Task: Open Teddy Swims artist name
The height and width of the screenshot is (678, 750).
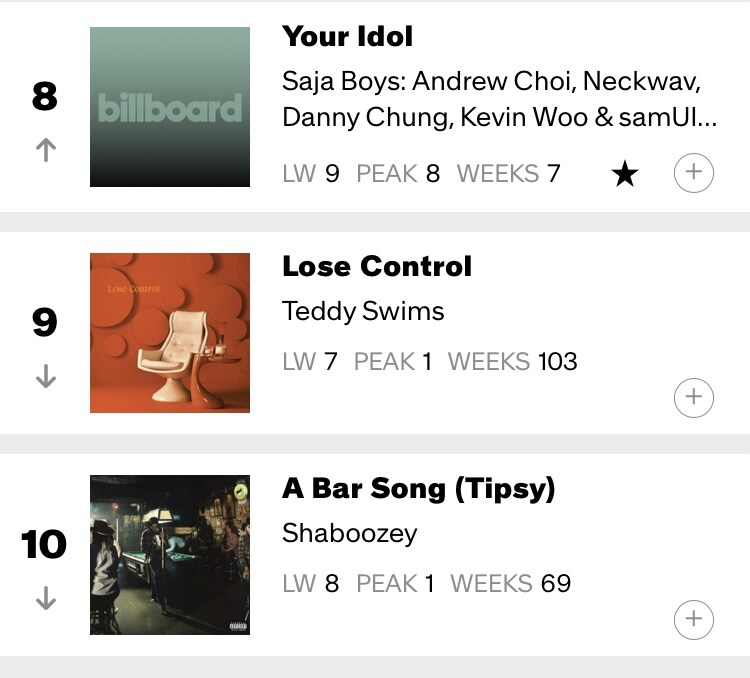Action: (363, 311)
